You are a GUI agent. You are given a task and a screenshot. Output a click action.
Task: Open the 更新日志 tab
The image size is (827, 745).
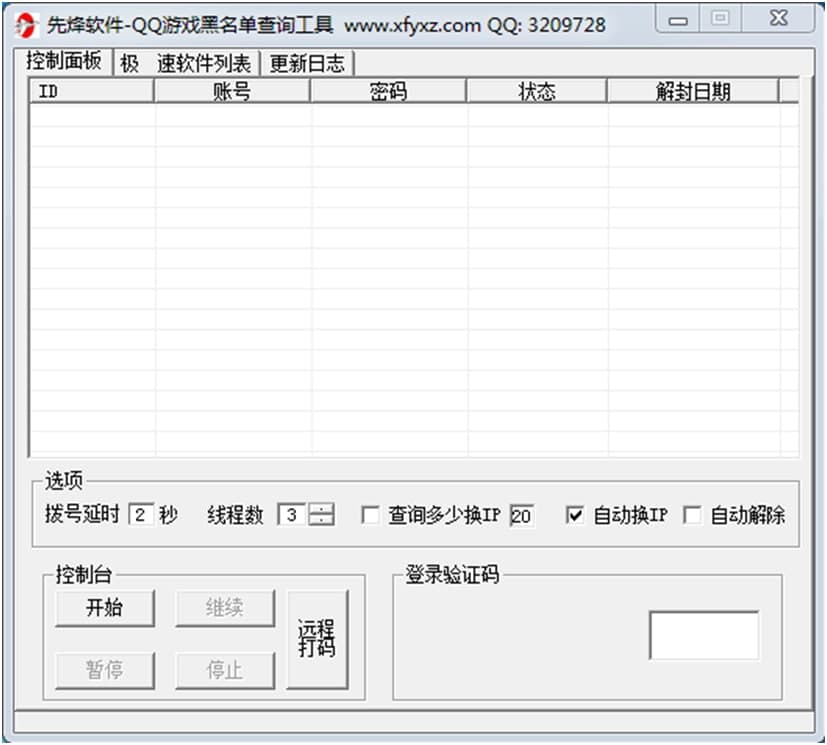(307, 64)
